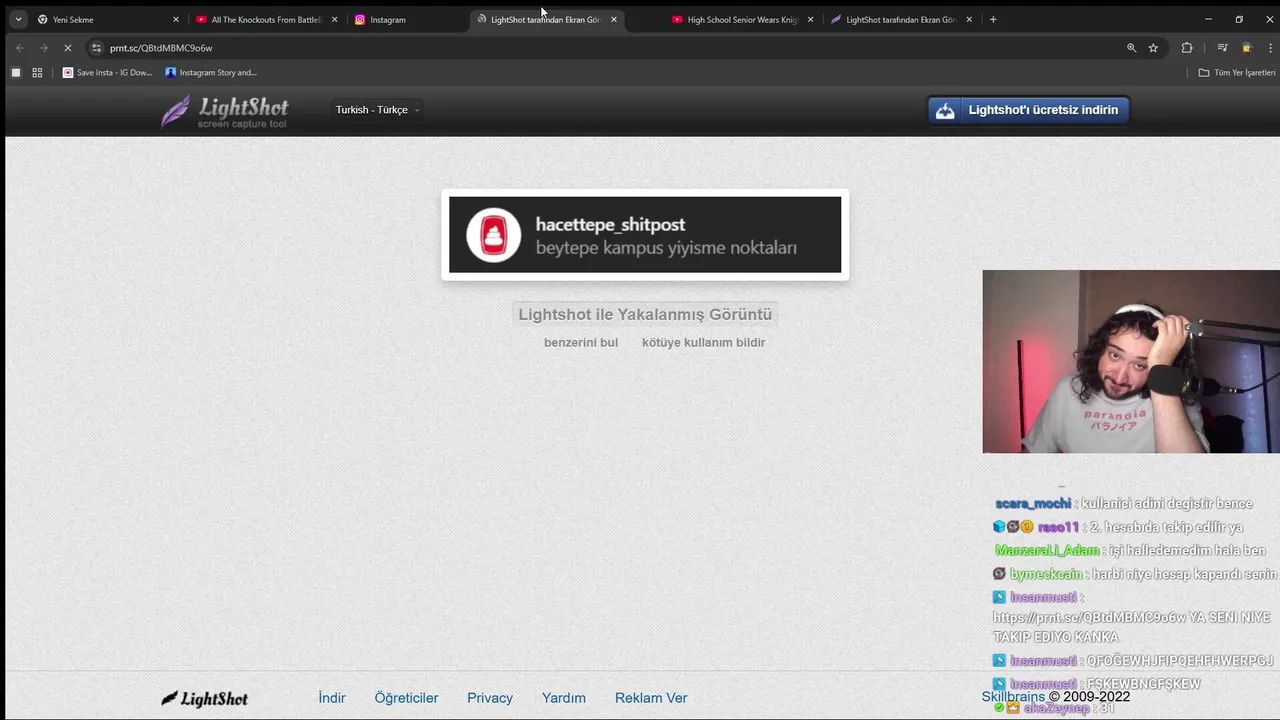Open the browser profile avatar
Viewport: 1280px width, 720px height.
[x=1247, y=48]
